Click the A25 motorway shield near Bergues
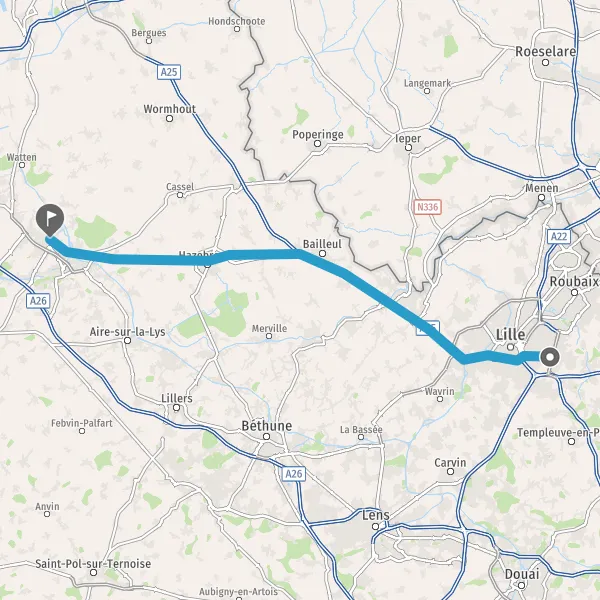The height and width of the screenshot is (600, 600). tap(169, 72)
